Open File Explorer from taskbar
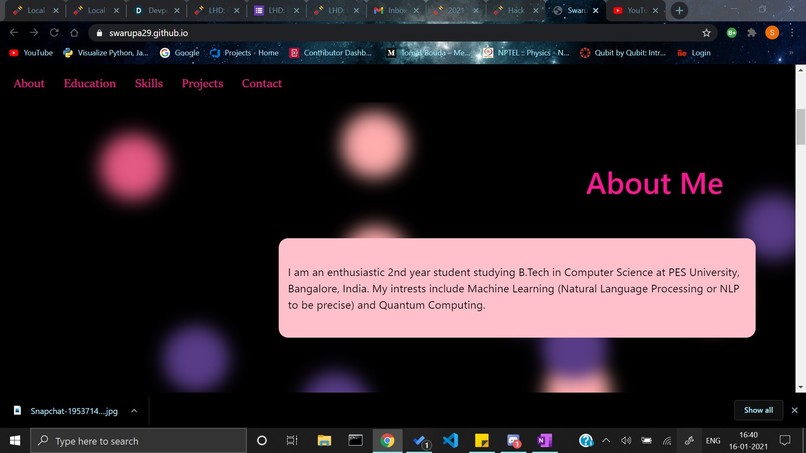The image size is (806, 453). [324, 441]
